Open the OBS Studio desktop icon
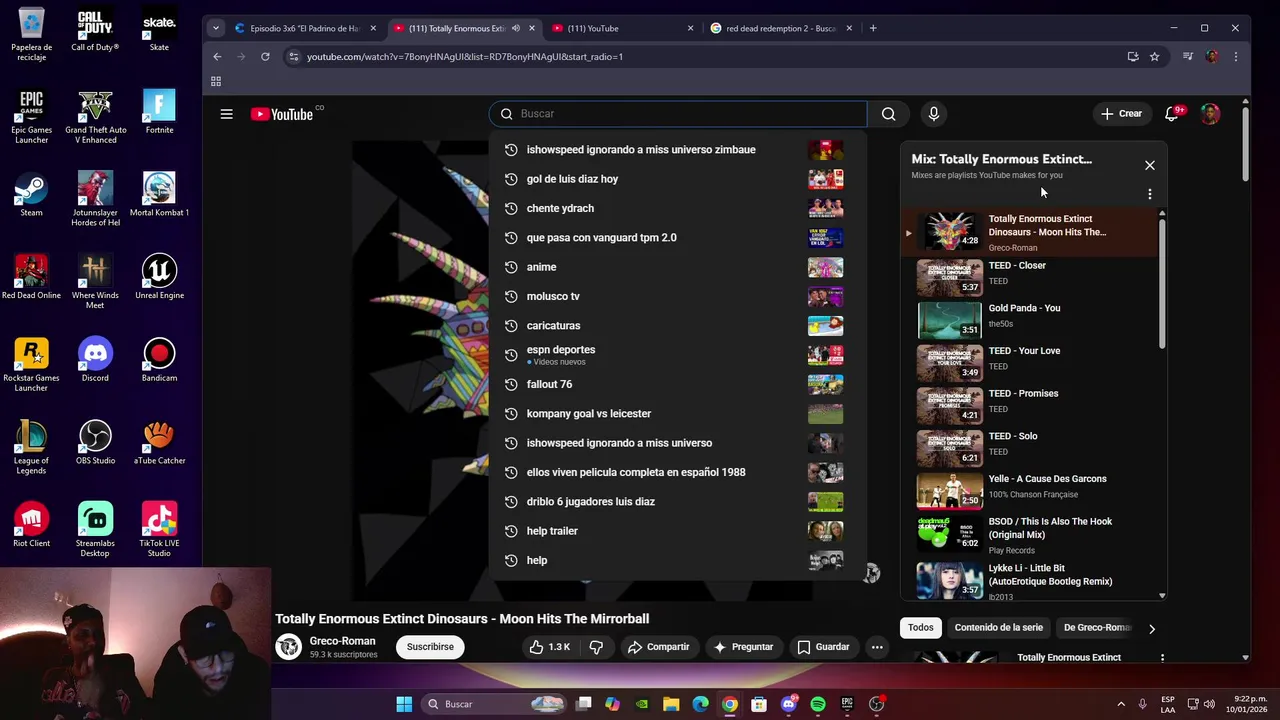Screen dimensions: 1280x720 [x=95, y=443]
